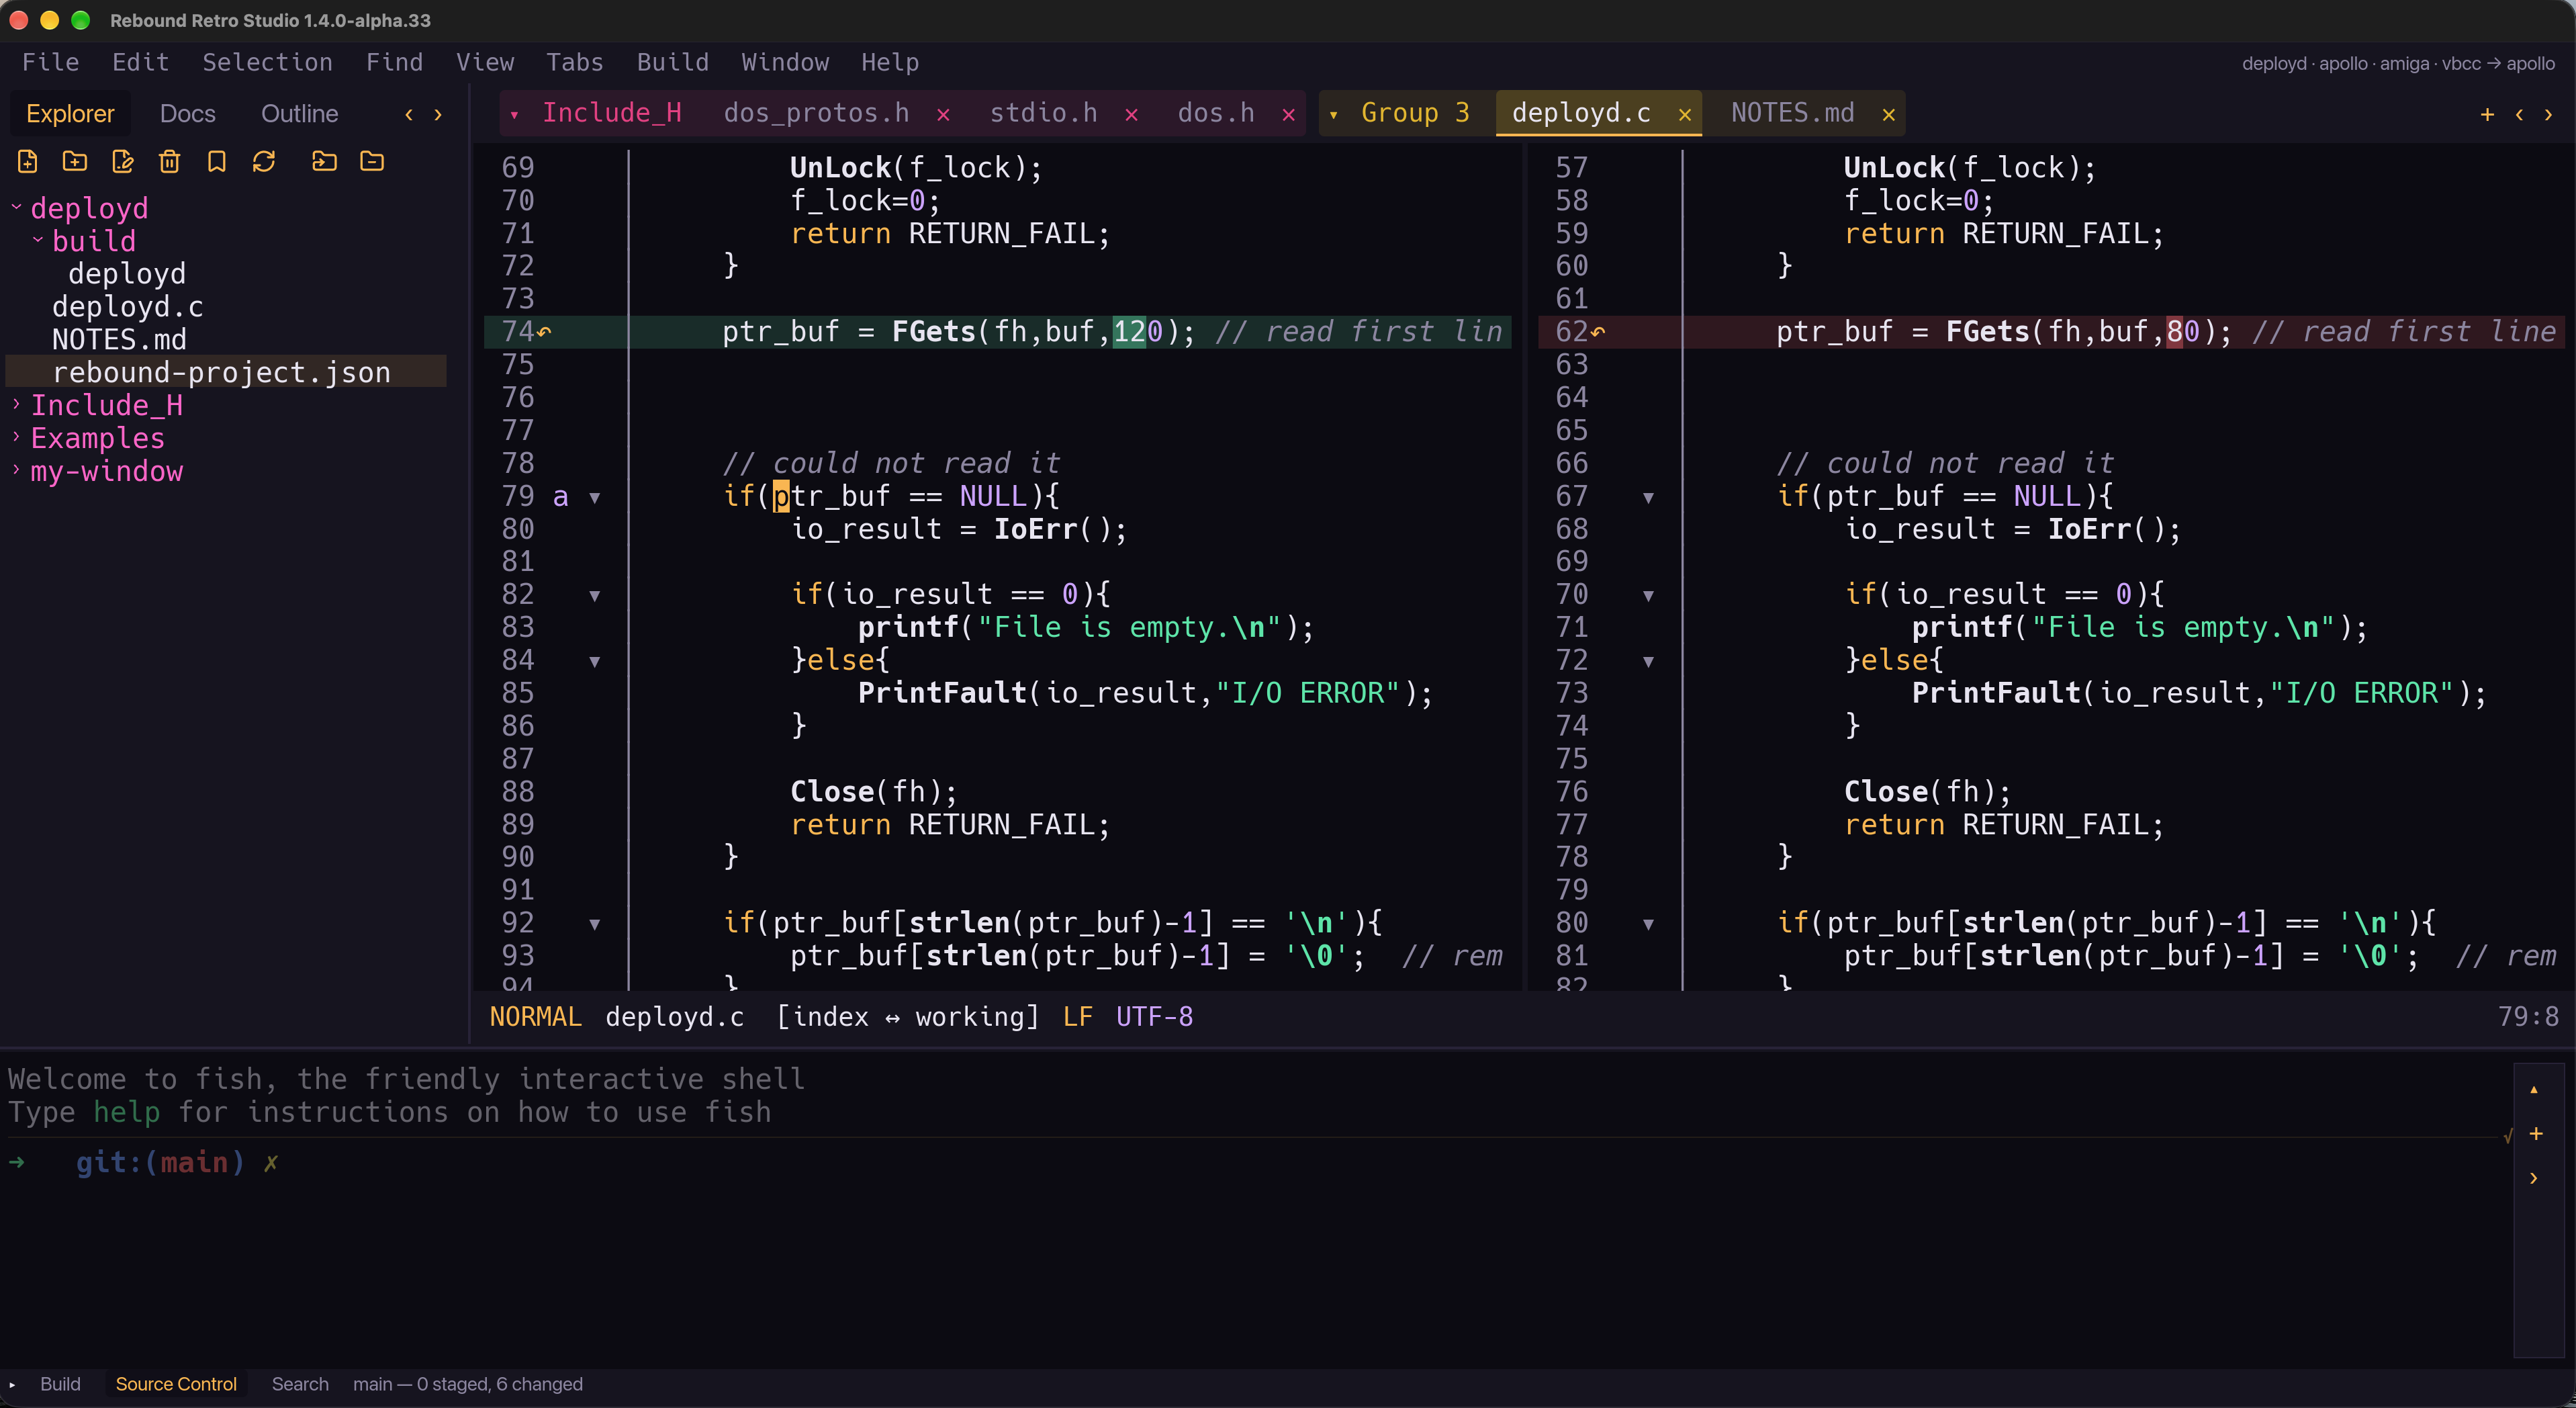This screenshot has height=1408, width=2576.
Task: Create a new file in Explorer
Action: 28,161
